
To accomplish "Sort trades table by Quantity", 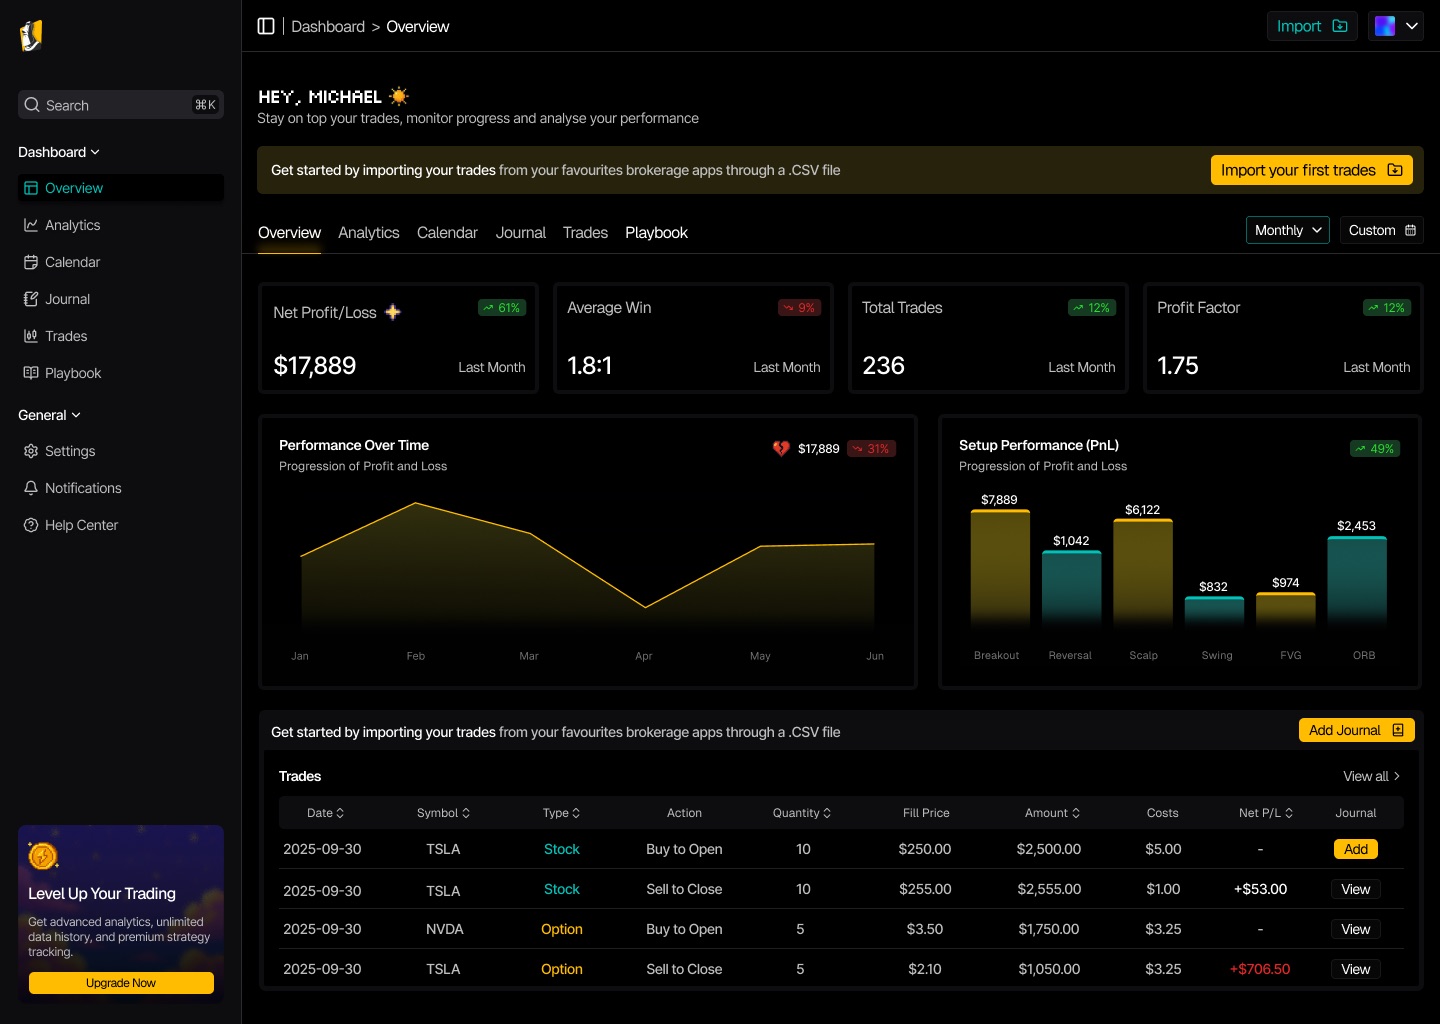I will click(802, 813).
